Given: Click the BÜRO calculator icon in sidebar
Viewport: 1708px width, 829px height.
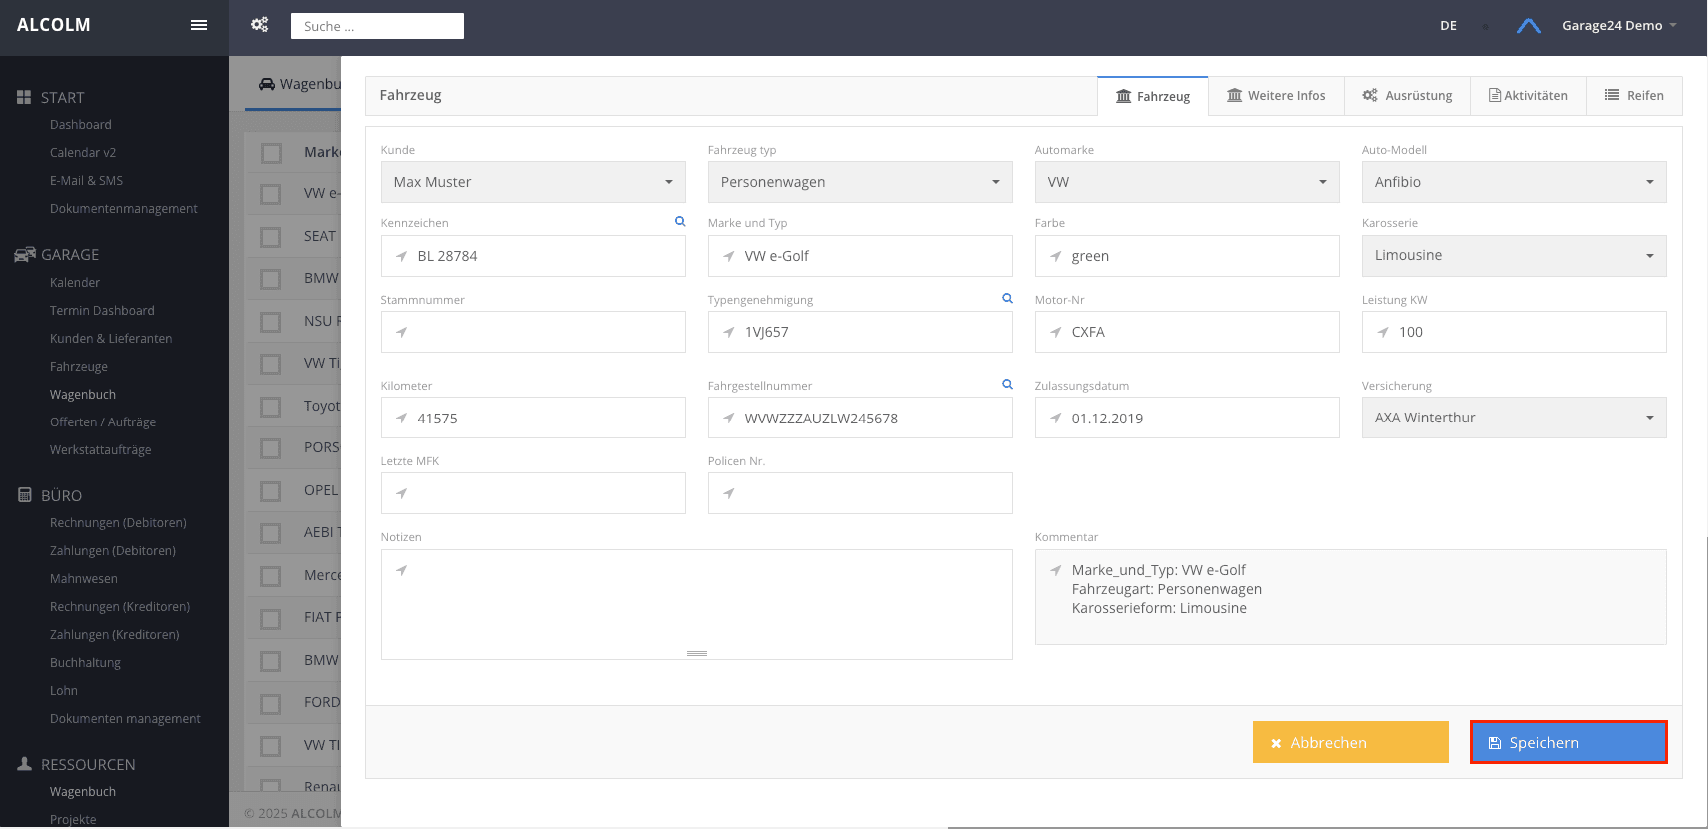Looking at the screenshot, I should pos(25,494).
